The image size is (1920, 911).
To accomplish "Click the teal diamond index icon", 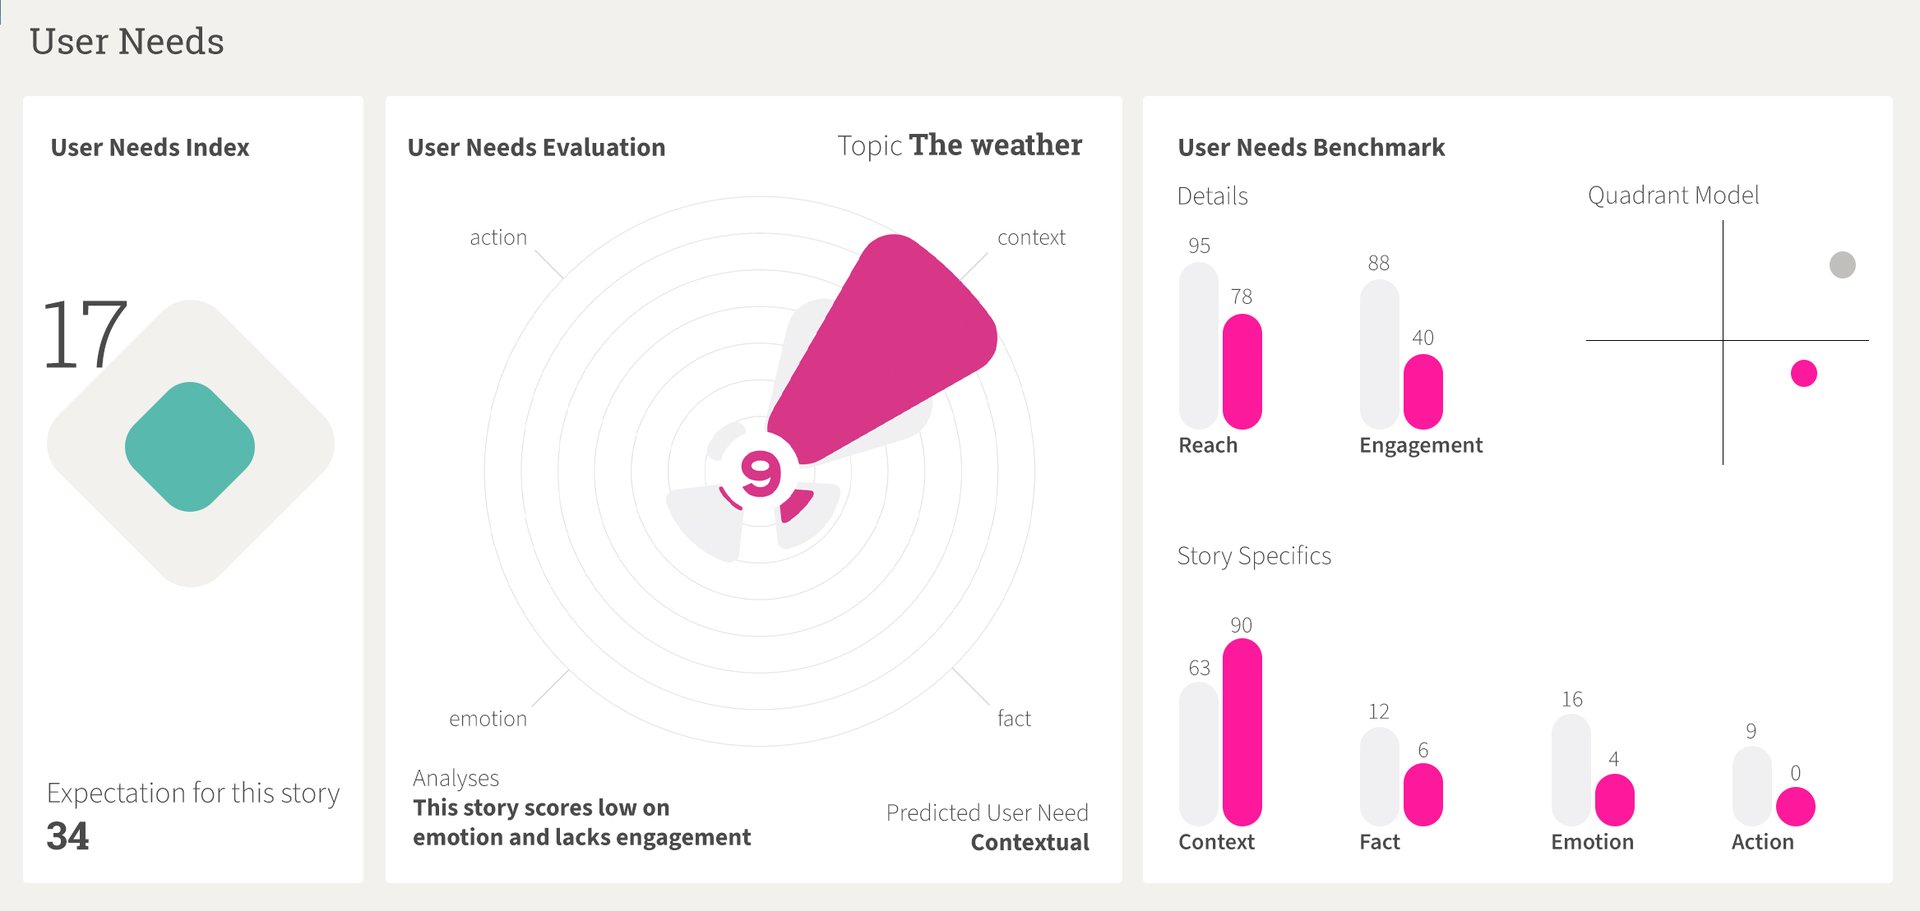I will (190, 446).
